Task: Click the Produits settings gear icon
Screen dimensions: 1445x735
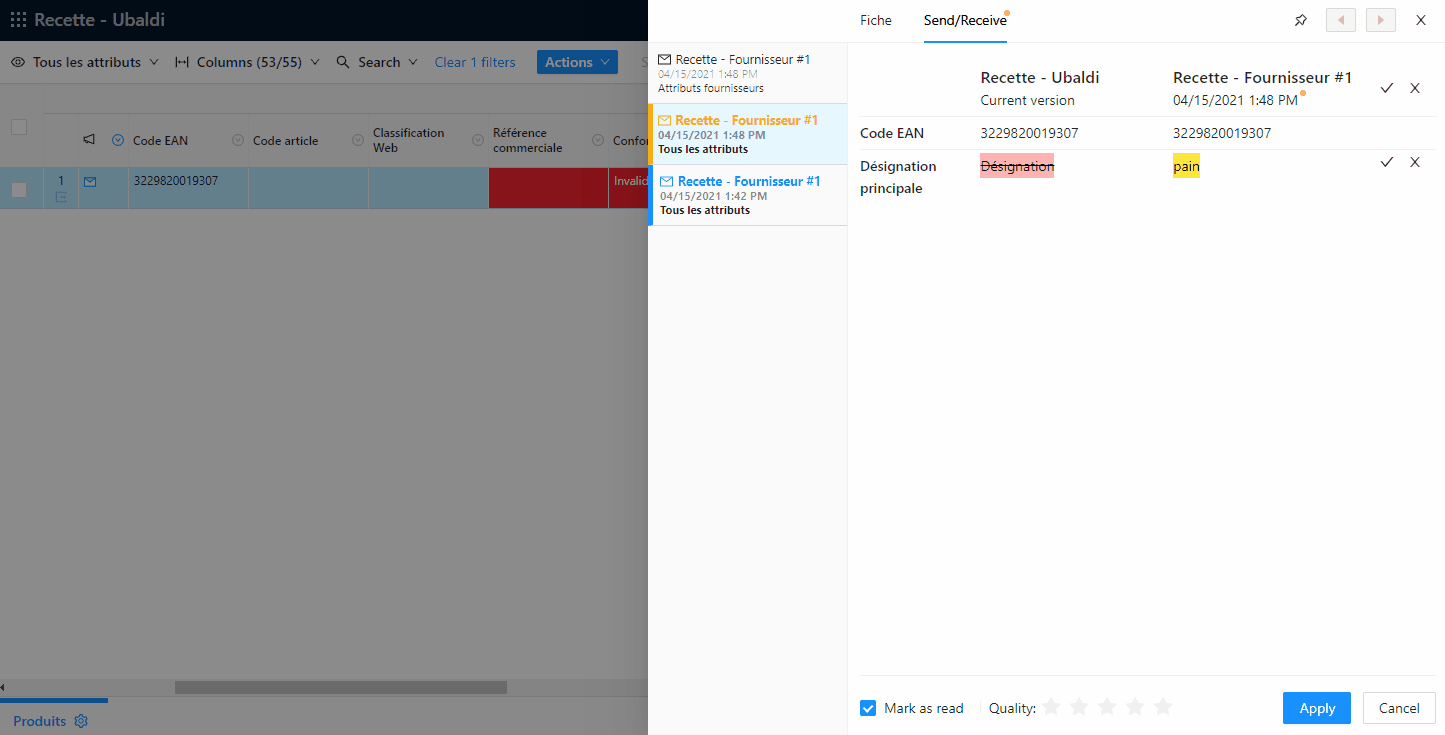Action: [82, 721]
